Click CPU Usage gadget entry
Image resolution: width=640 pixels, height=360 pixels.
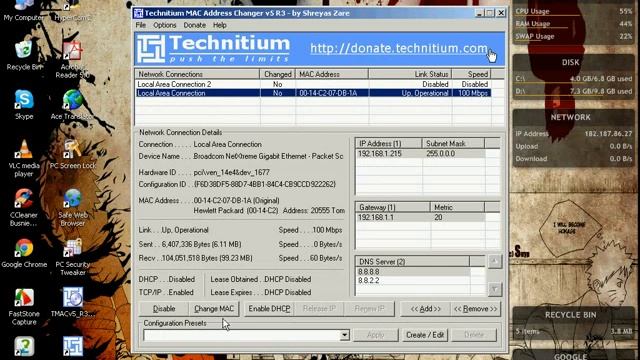tap(573, 11)
